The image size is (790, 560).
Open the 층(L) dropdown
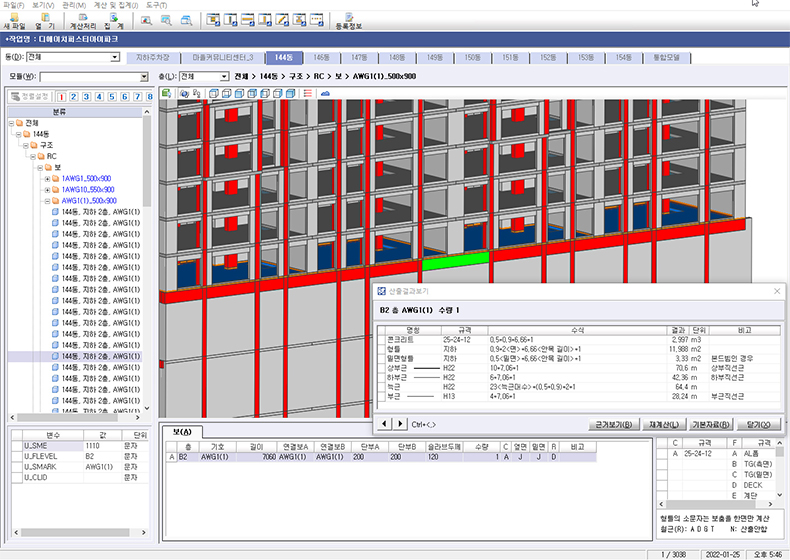point(224,76)
